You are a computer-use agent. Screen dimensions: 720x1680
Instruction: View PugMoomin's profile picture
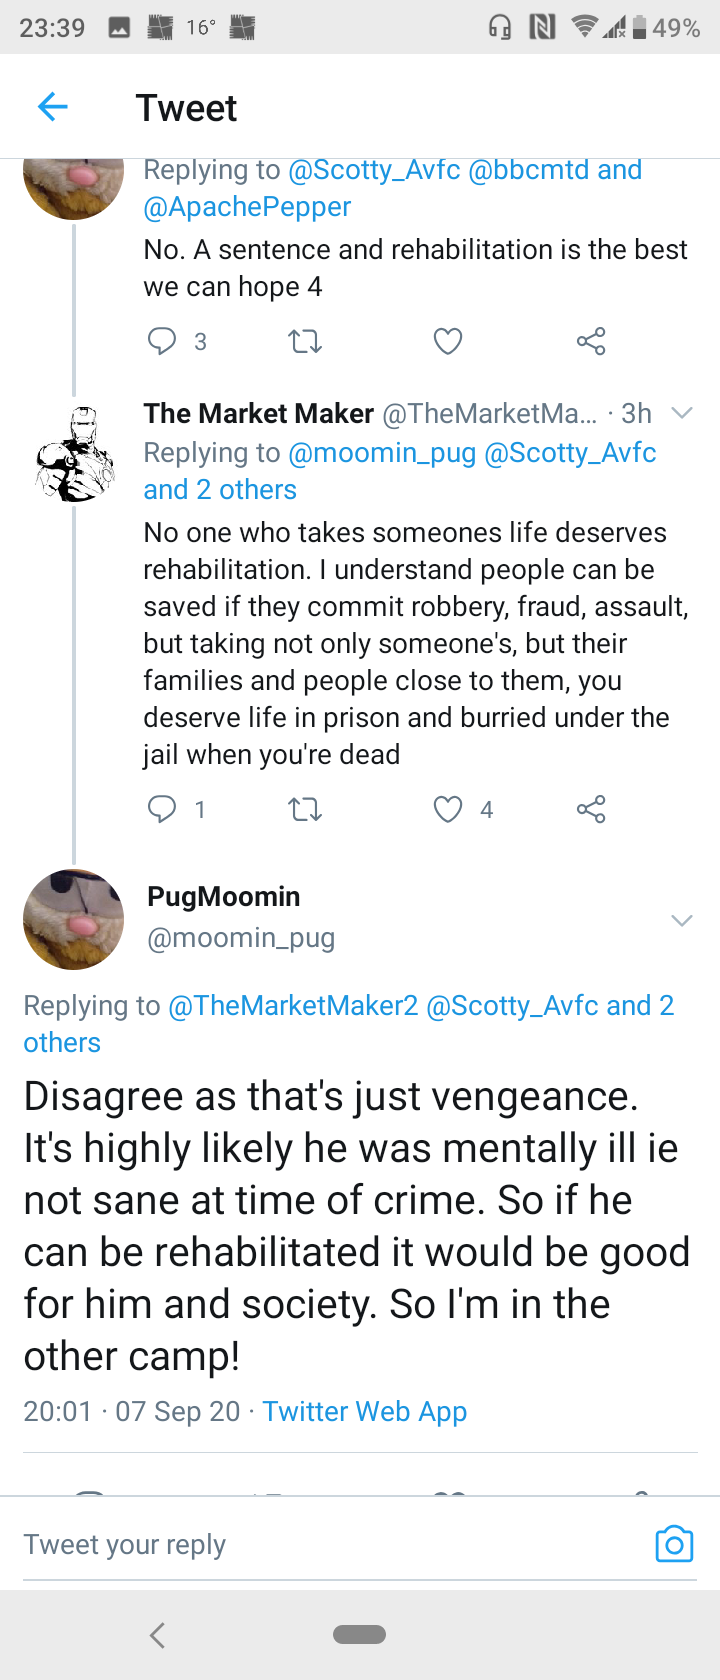[74, 919]
